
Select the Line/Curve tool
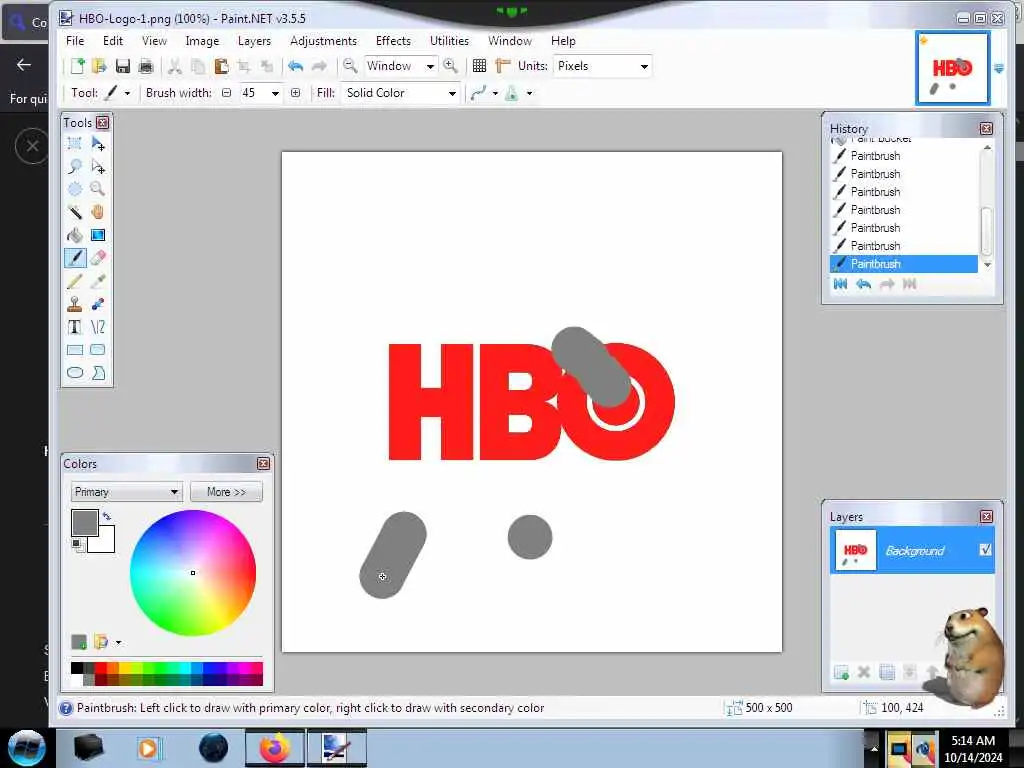98,327
